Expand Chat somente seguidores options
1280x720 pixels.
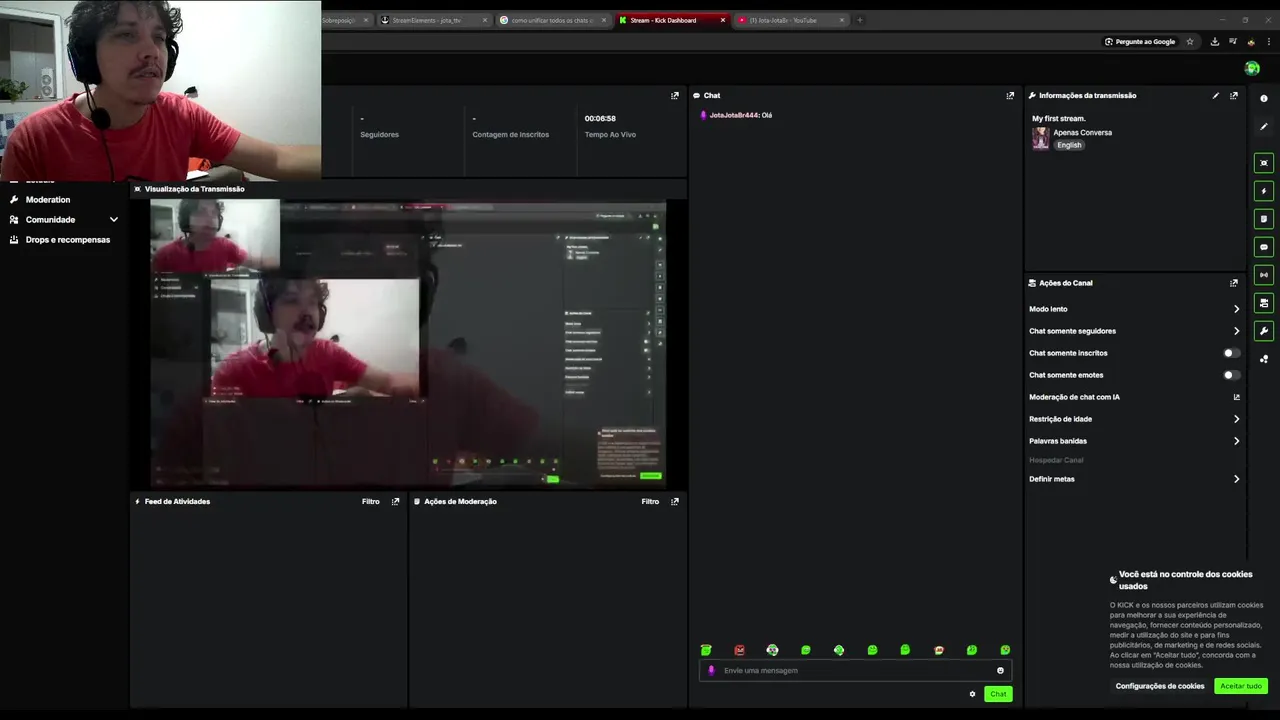(1237, 331)
